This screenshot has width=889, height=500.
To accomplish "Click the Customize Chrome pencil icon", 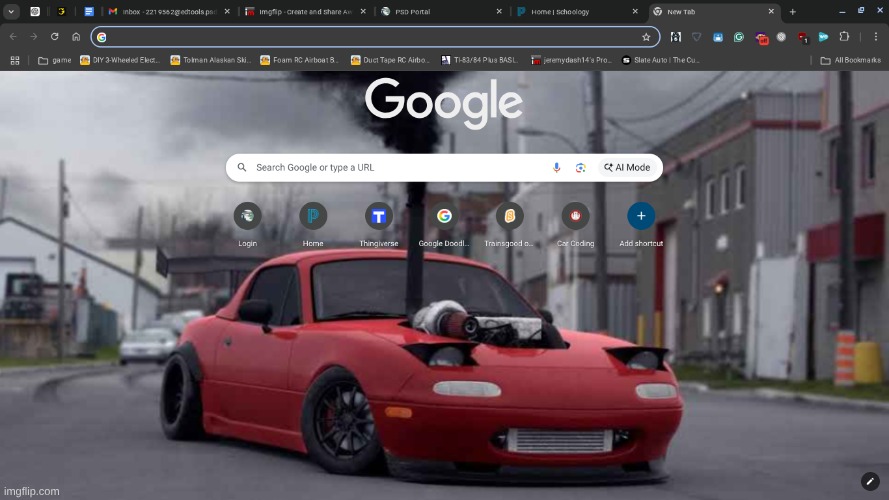I will point(869,481).
